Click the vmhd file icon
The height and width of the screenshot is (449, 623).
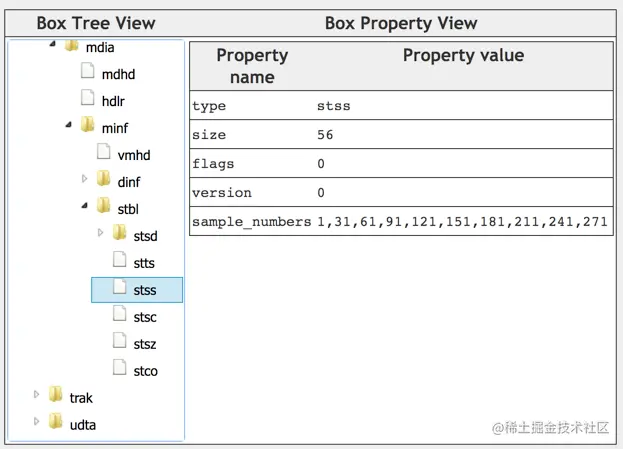103,152
